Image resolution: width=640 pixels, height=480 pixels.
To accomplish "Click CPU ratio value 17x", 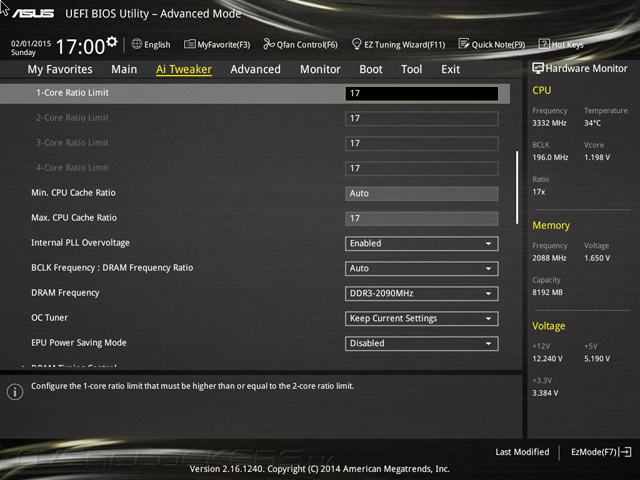I will pyautogui.click(x=539, y=192).
